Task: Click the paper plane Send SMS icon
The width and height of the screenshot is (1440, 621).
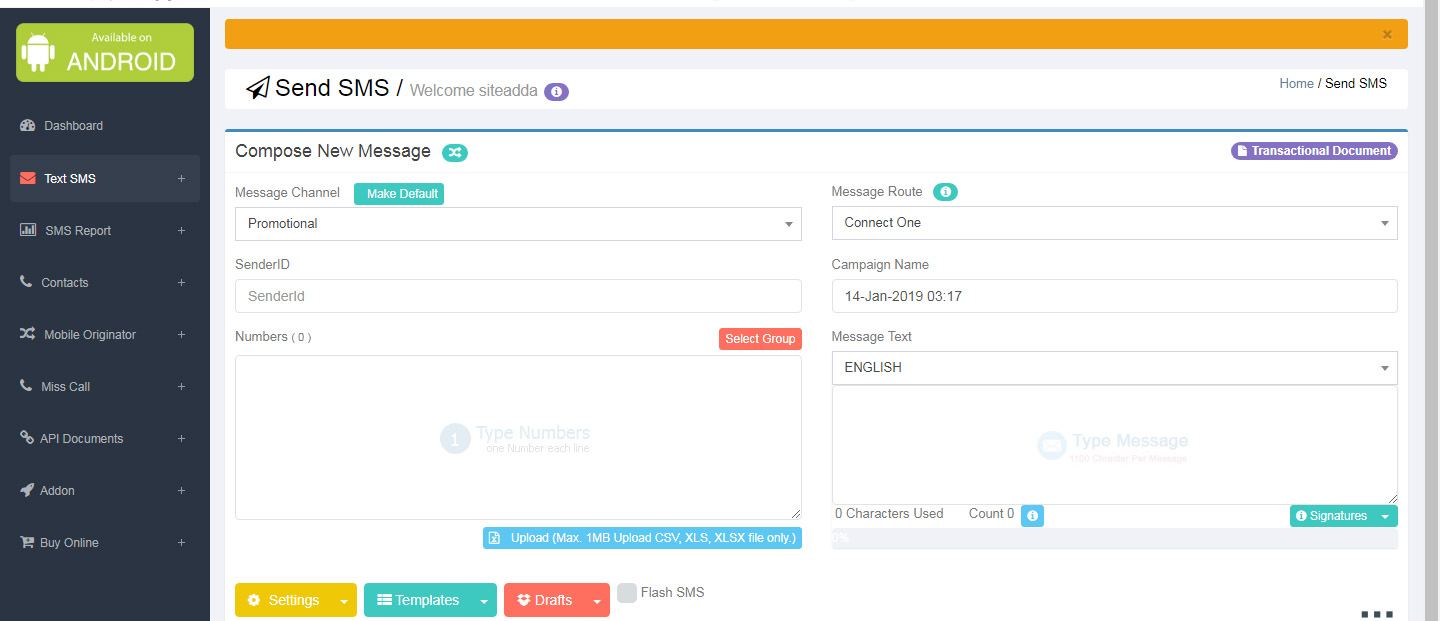Action: [258, 89]
